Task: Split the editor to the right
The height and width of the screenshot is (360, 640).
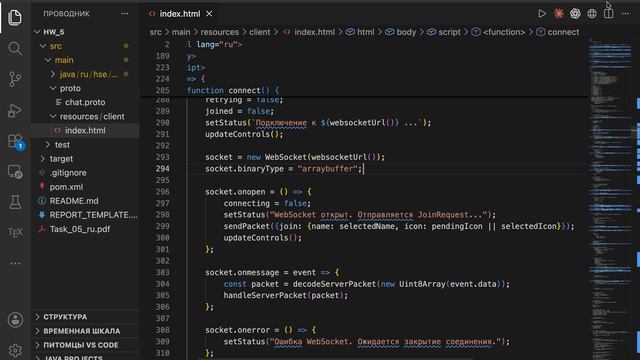Action: pos(609,13)
